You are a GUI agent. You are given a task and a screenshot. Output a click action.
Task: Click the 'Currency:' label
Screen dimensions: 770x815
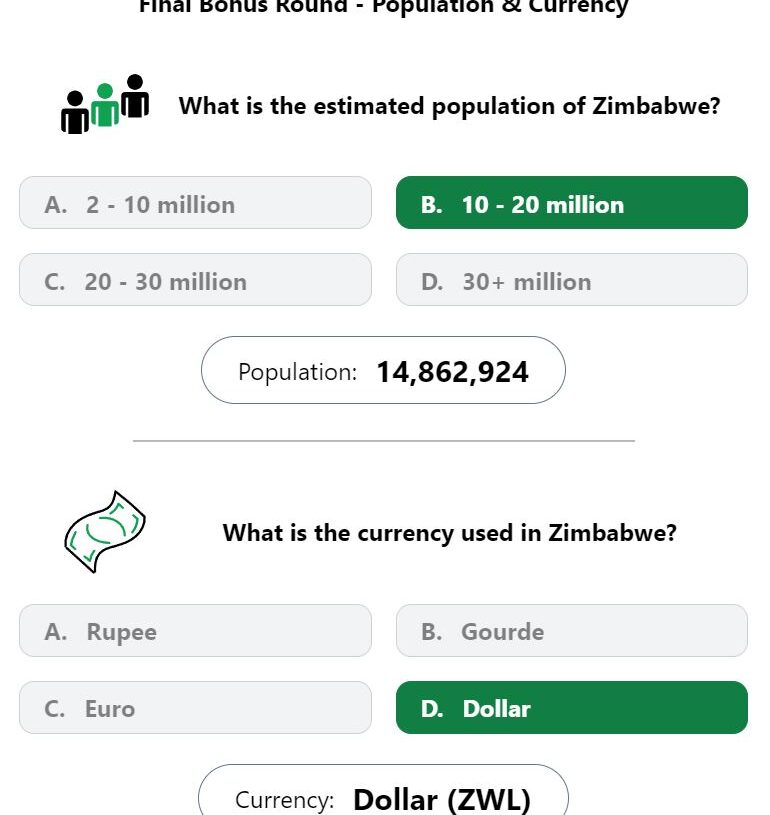(x=284, y=800)
